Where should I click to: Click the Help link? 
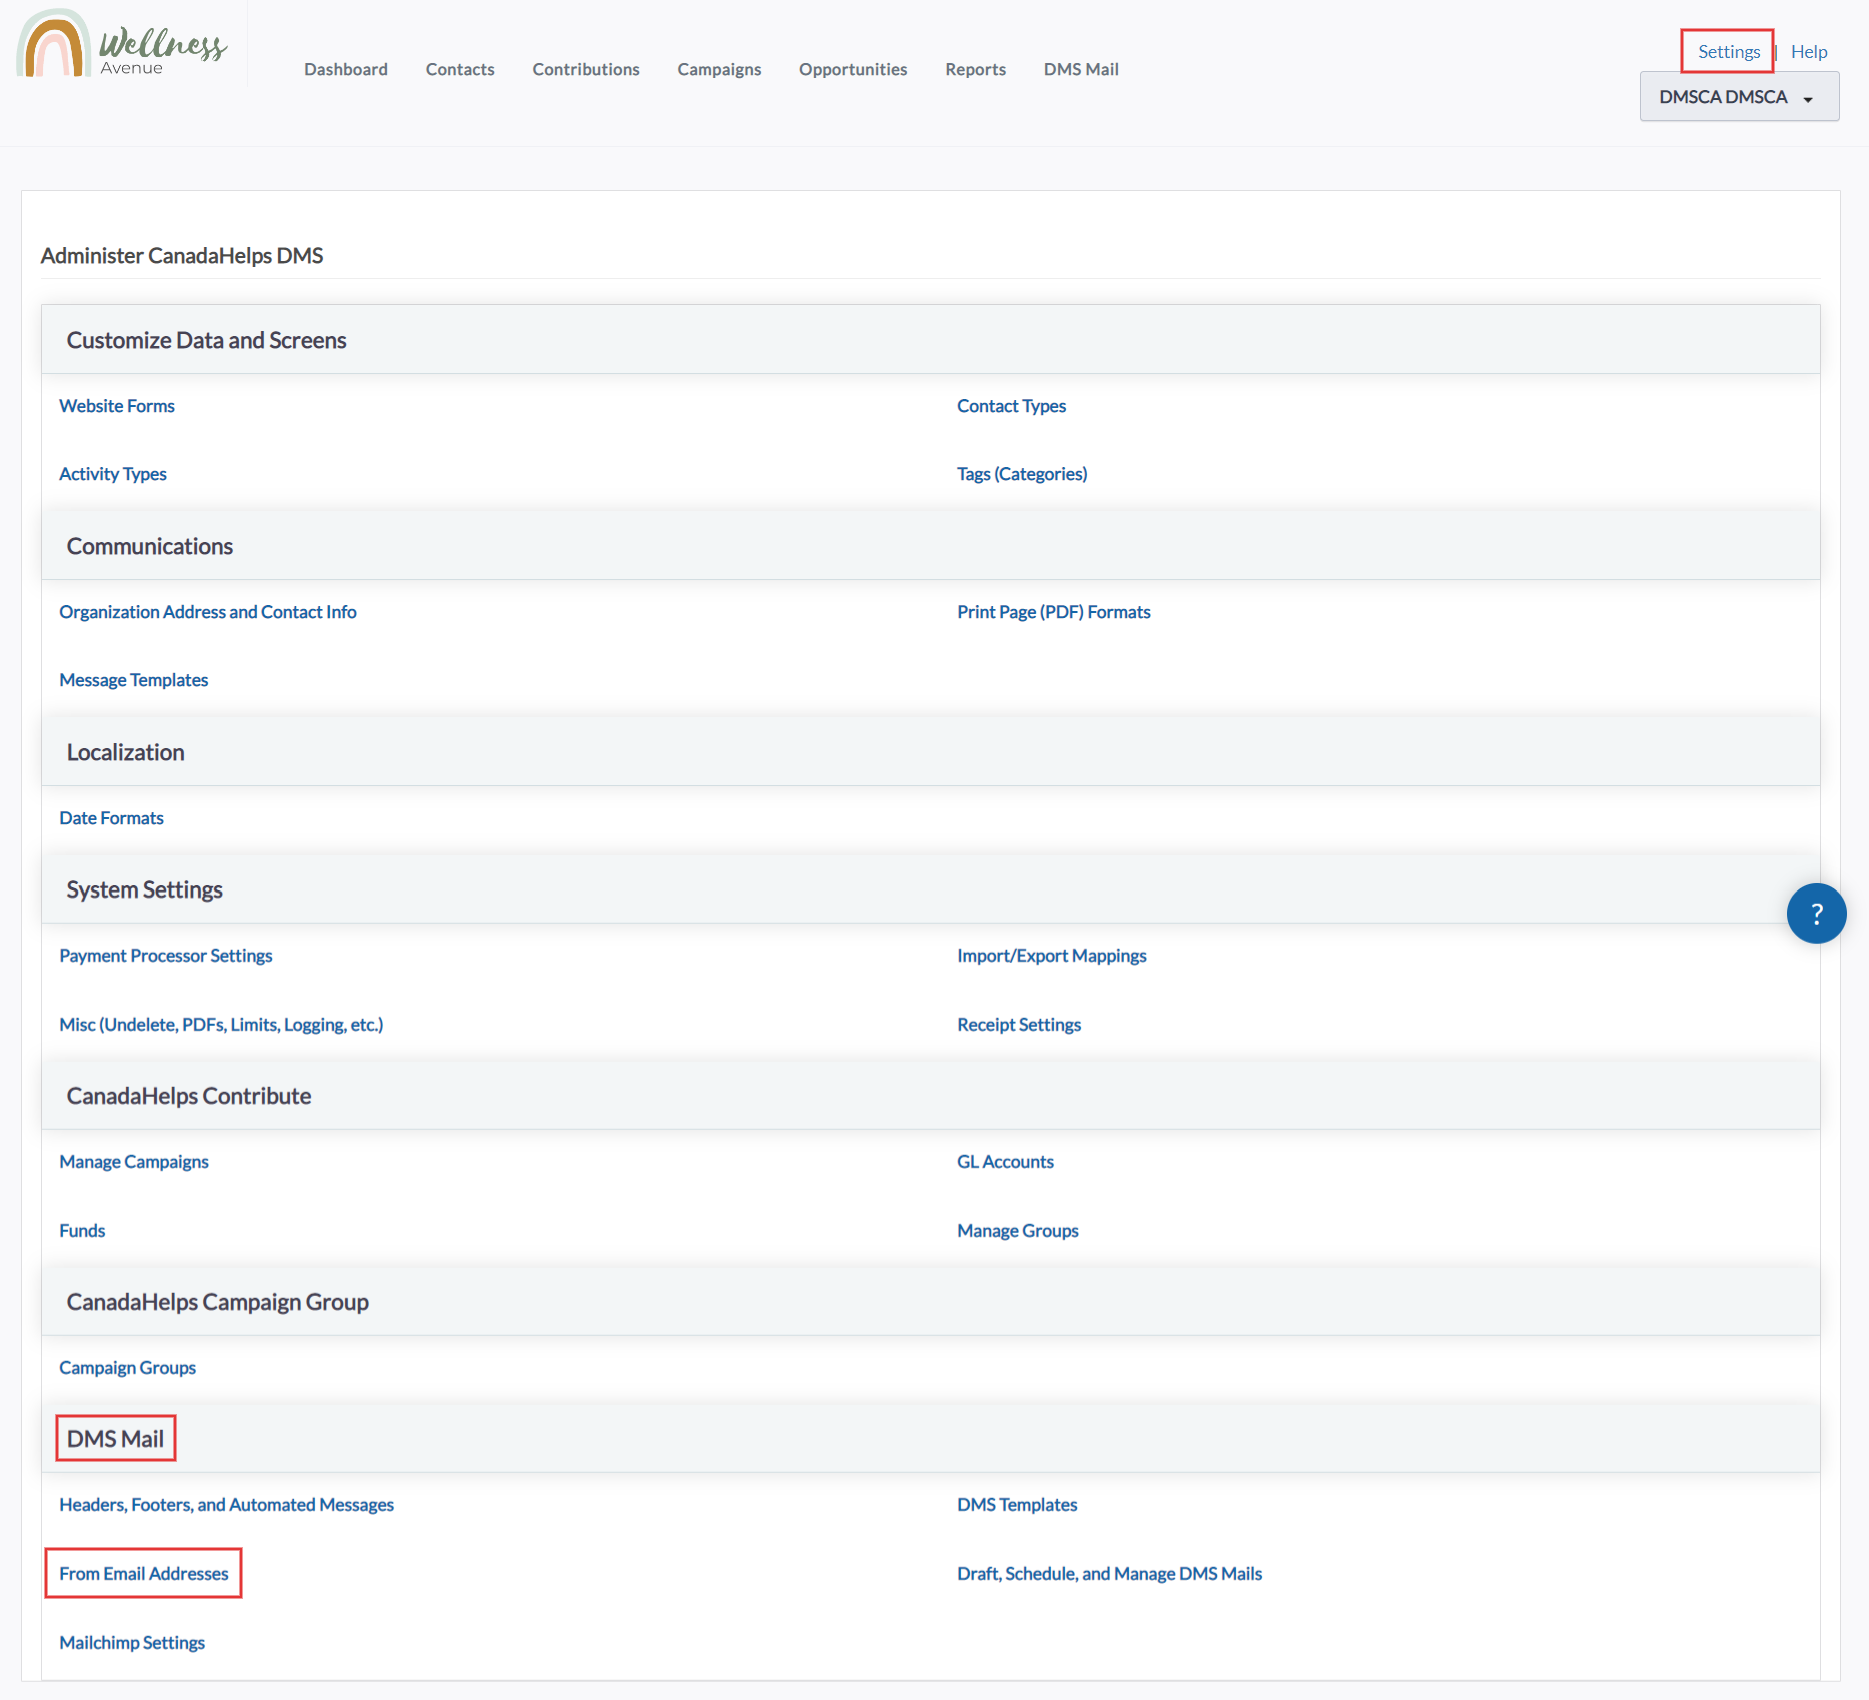tap(1809, 51)
